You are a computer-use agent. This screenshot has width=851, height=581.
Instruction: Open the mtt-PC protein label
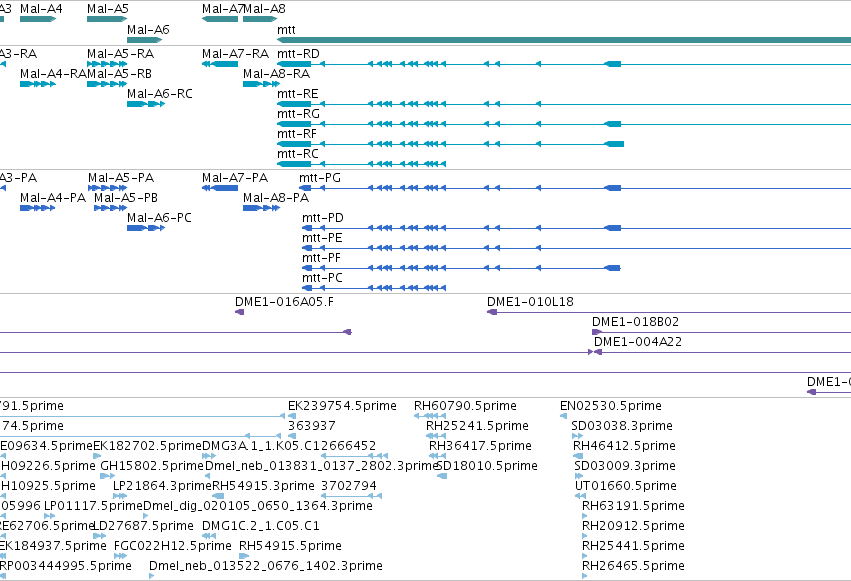point(322,278)
